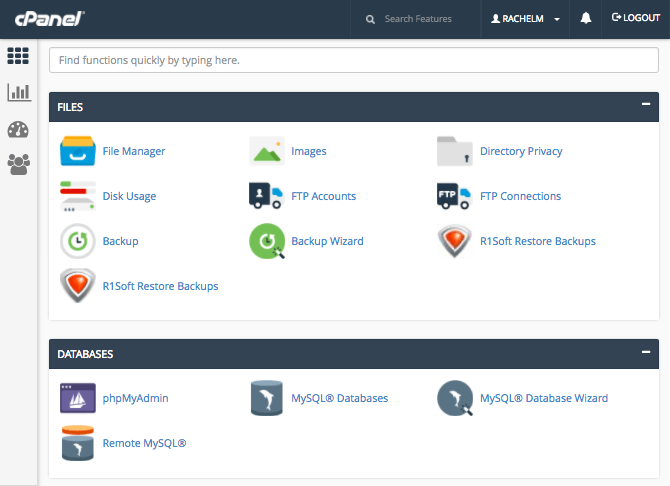This screenshot has width=670, height=486.
Task: Focus the Search Features field
Action: (418, 19)
